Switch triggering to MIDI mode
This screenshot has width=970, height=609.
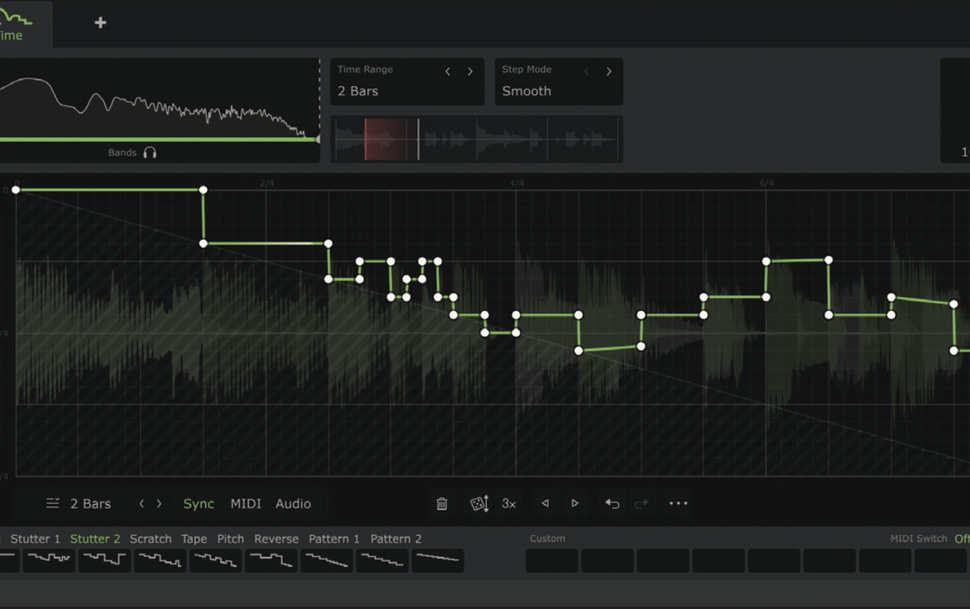pyautogui.click(x=245, y=503)
